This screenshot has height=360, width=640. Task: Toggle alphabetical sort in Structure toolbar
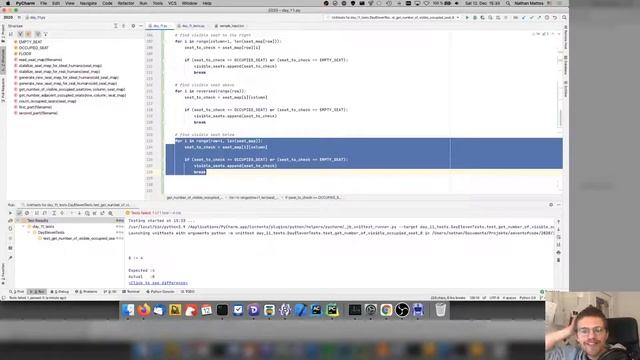(x=11, y=34)
